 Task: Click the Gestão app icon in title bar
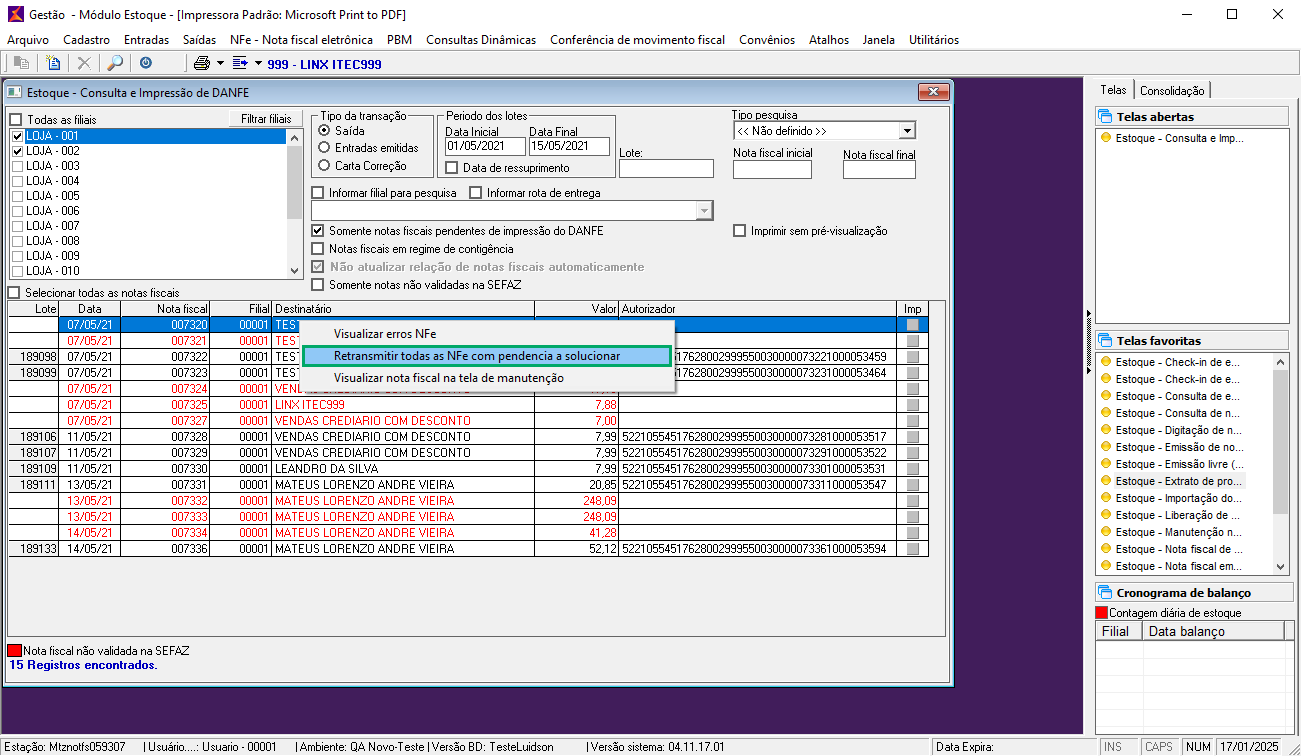14,15
